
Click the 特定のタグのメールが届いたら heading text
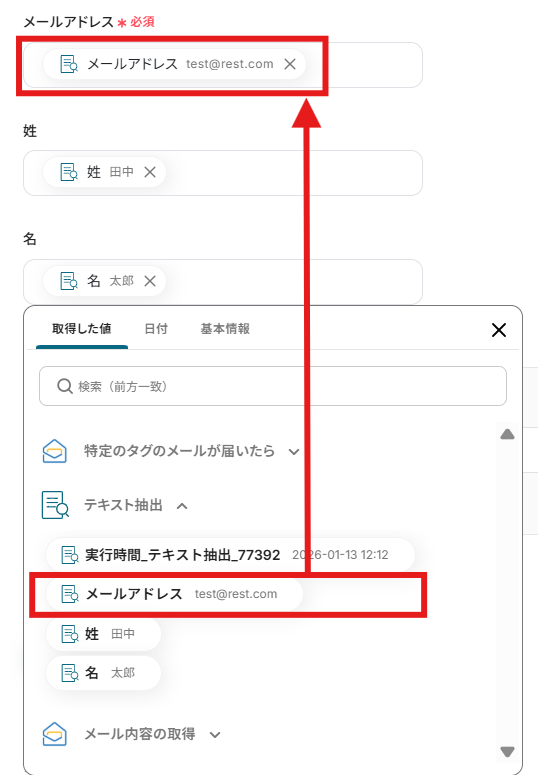coord(179,451)
